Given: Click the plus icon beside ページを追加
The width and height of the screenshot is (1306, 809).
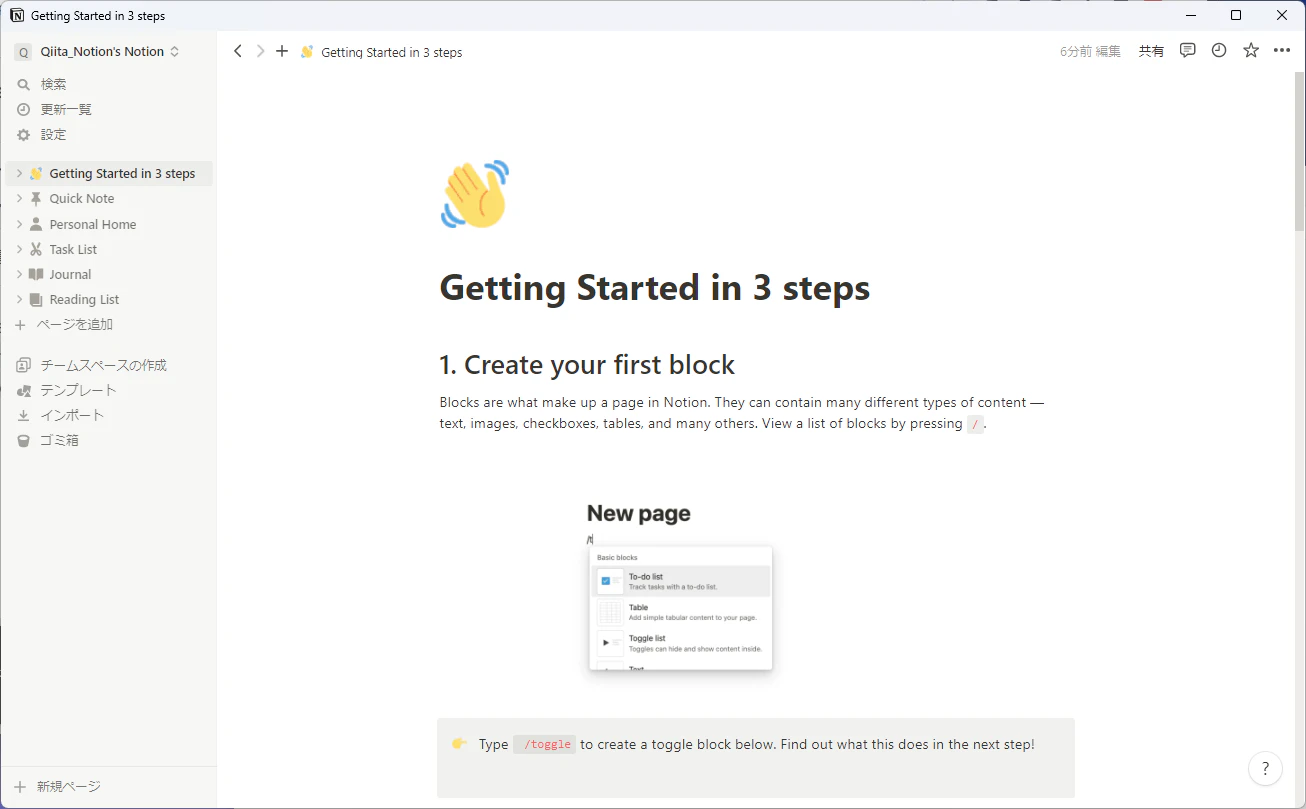Looking at the screenshot, I should (x=20, y=325).
